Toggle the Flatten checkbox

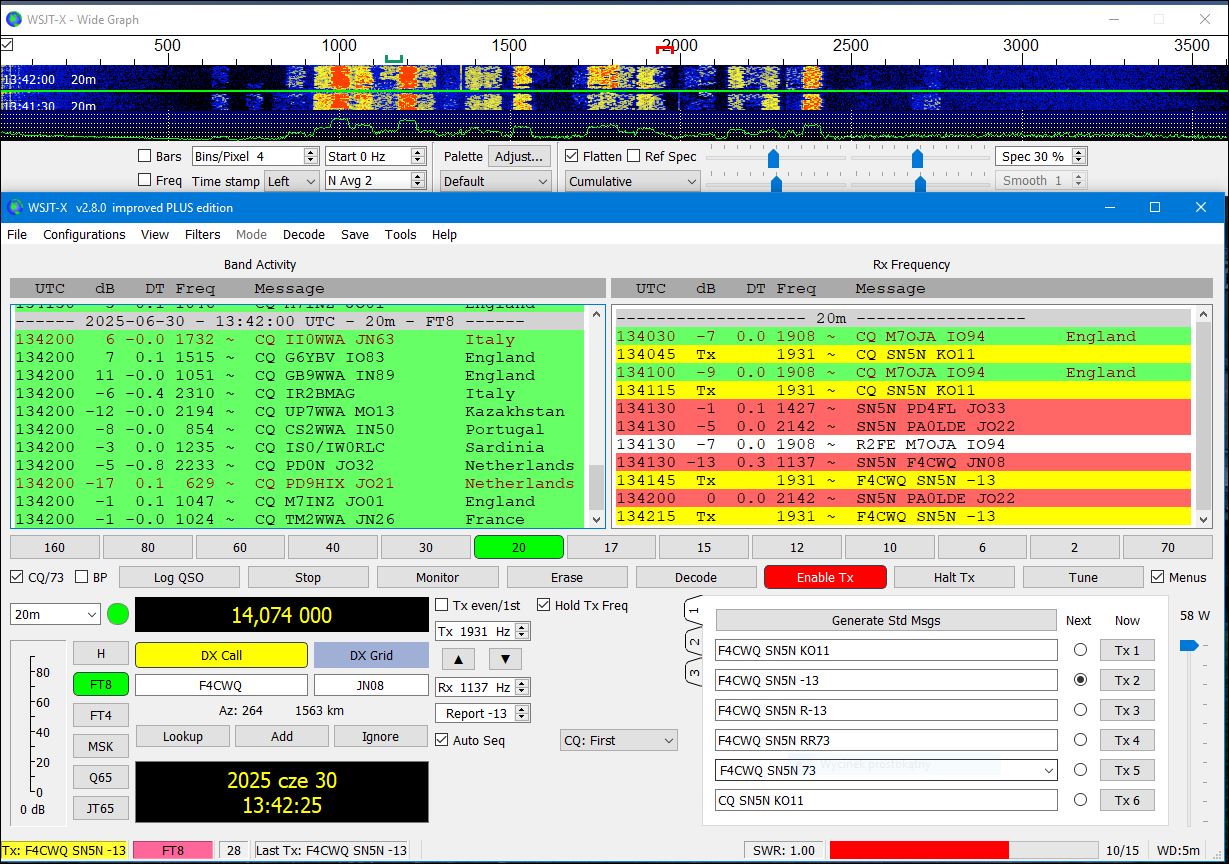tap(571, 156)
